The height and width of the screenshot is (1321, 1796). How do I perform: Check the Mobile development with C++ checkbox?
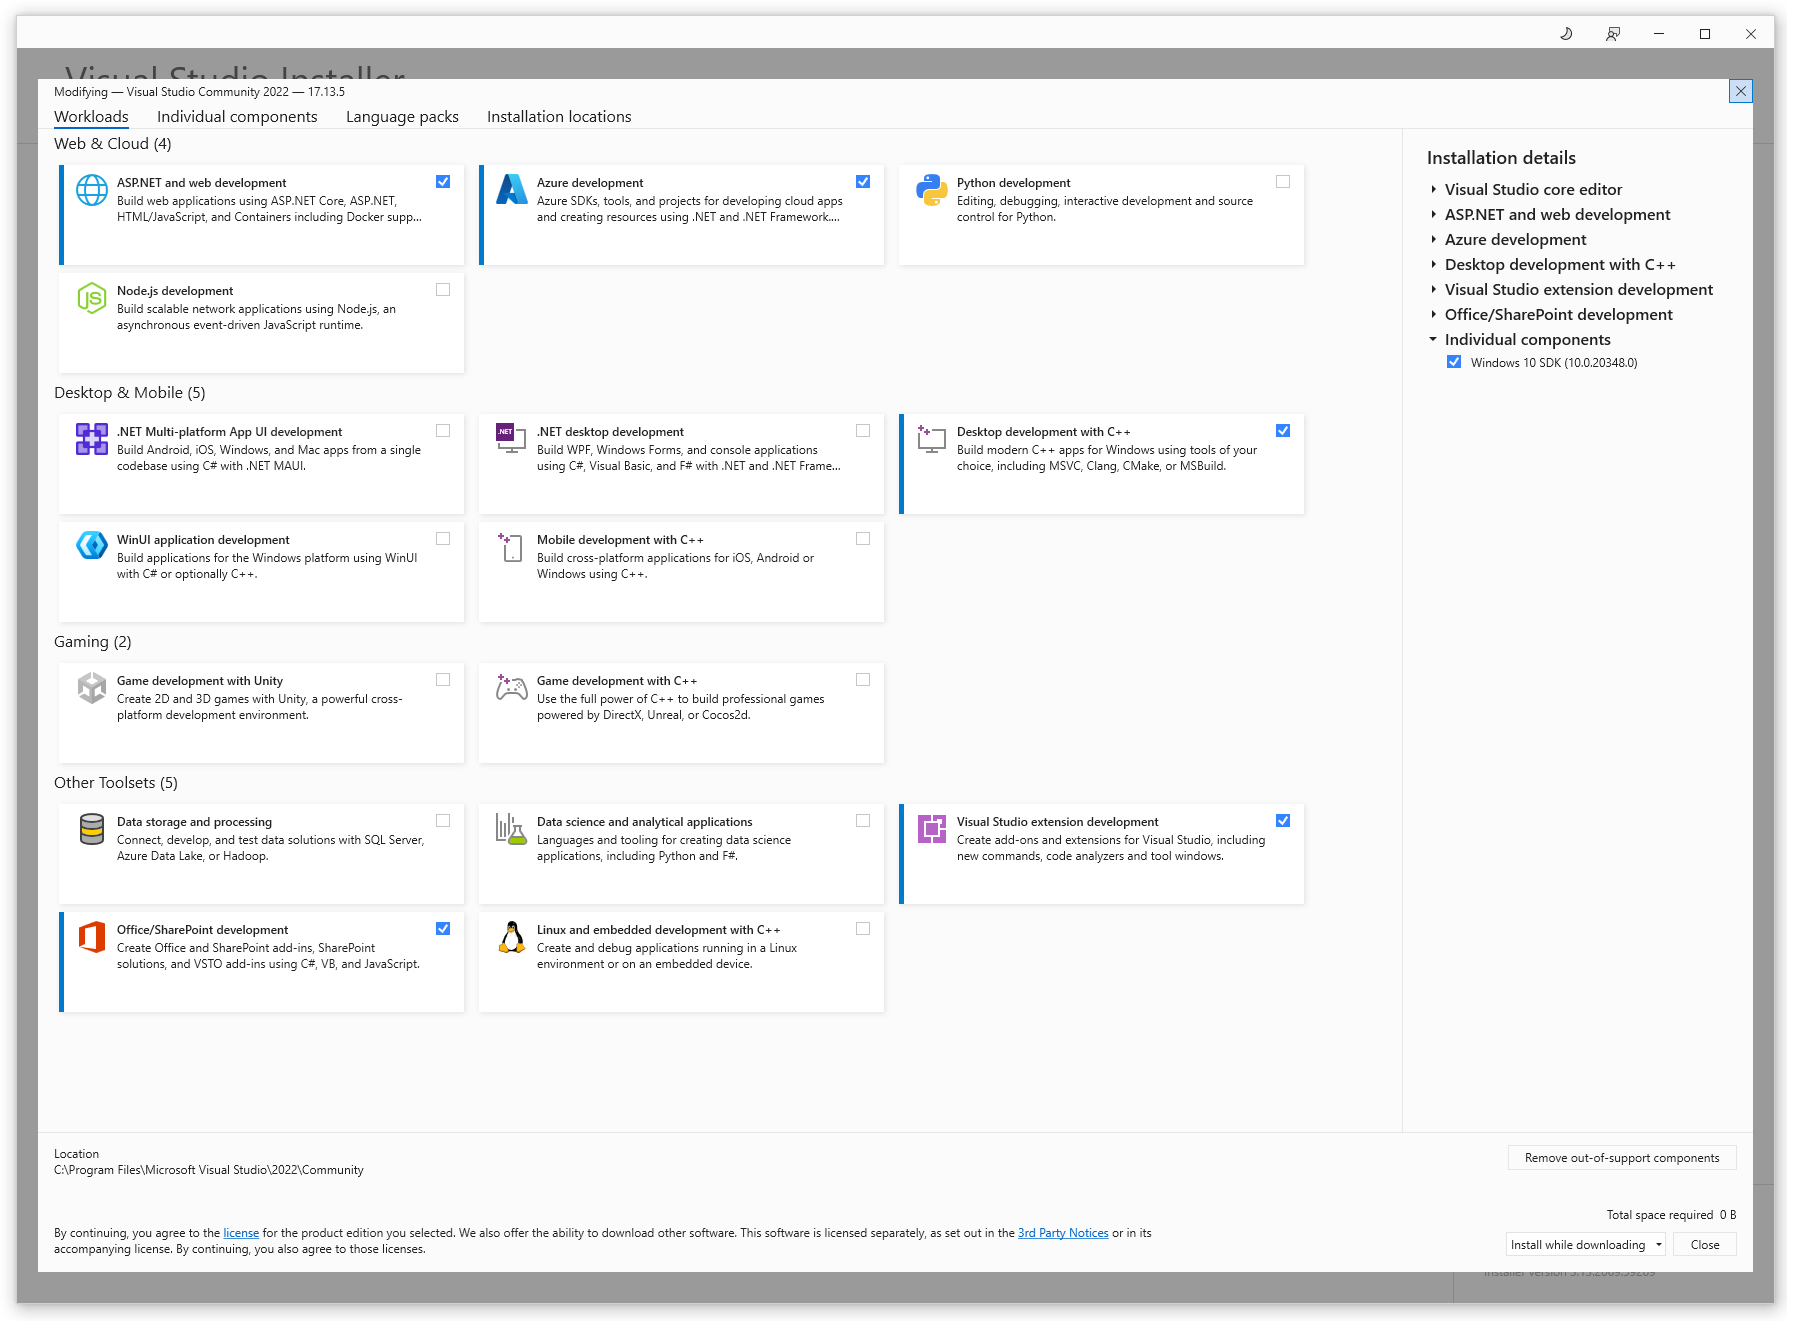point(863,539)
